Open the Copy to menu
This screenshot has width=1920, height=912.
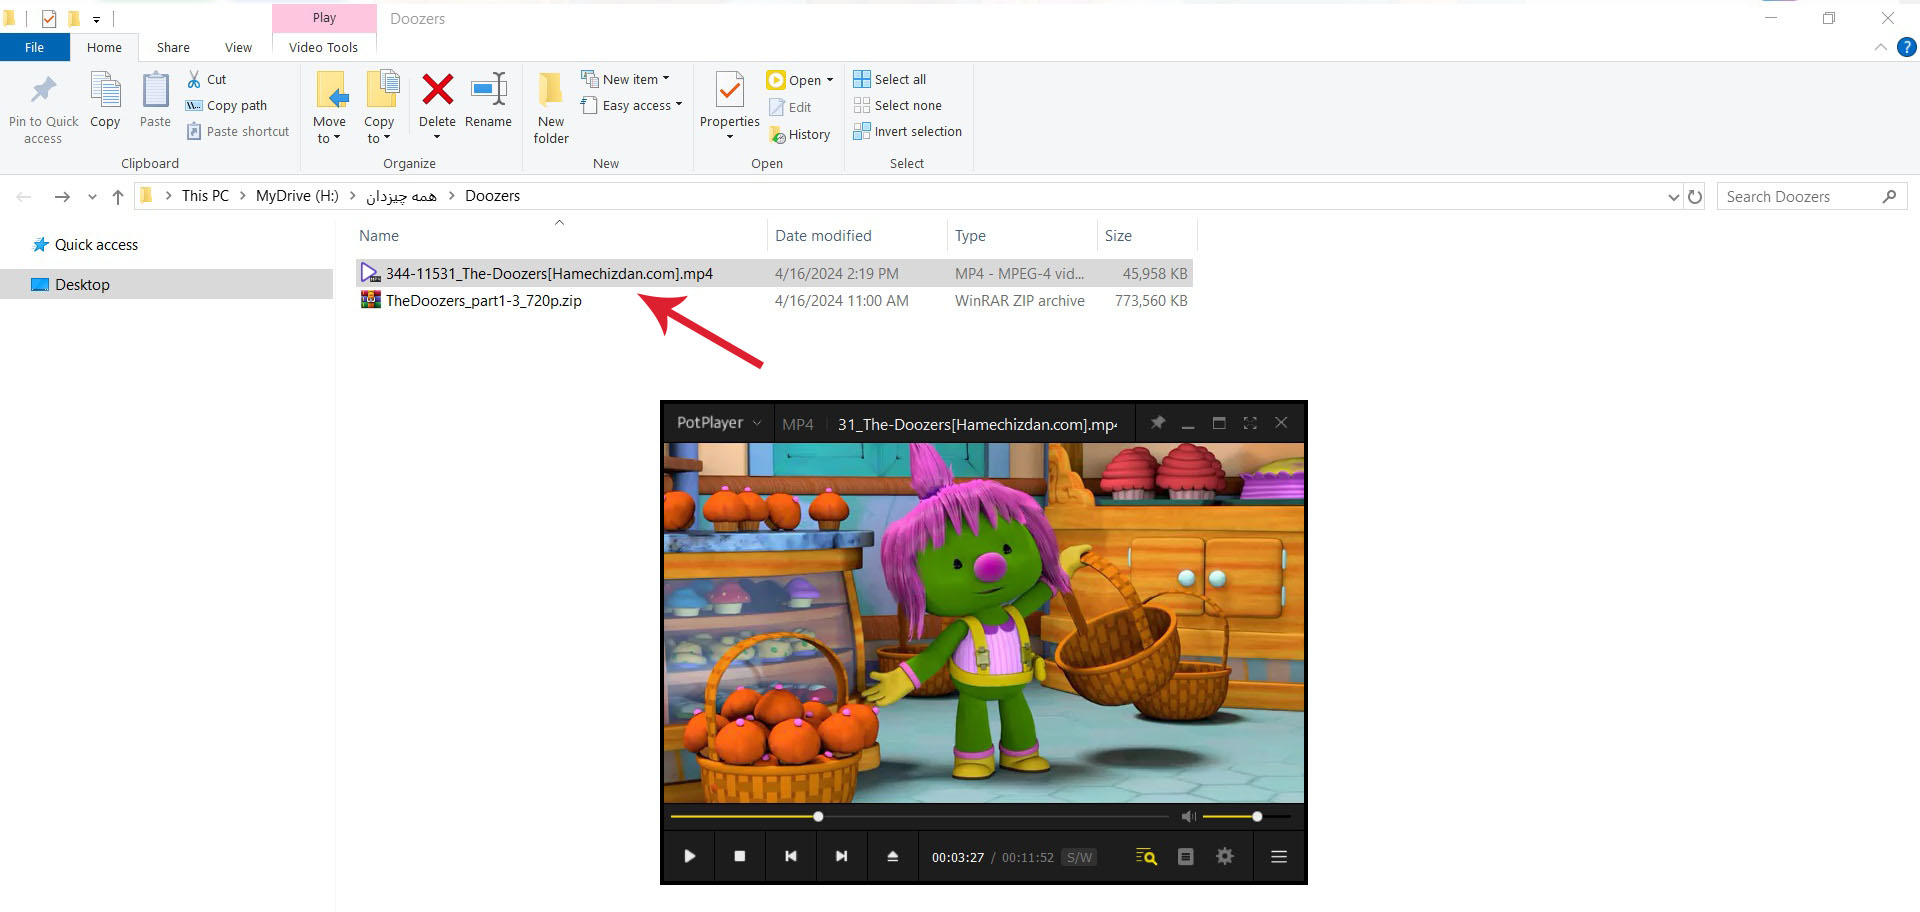379,108
